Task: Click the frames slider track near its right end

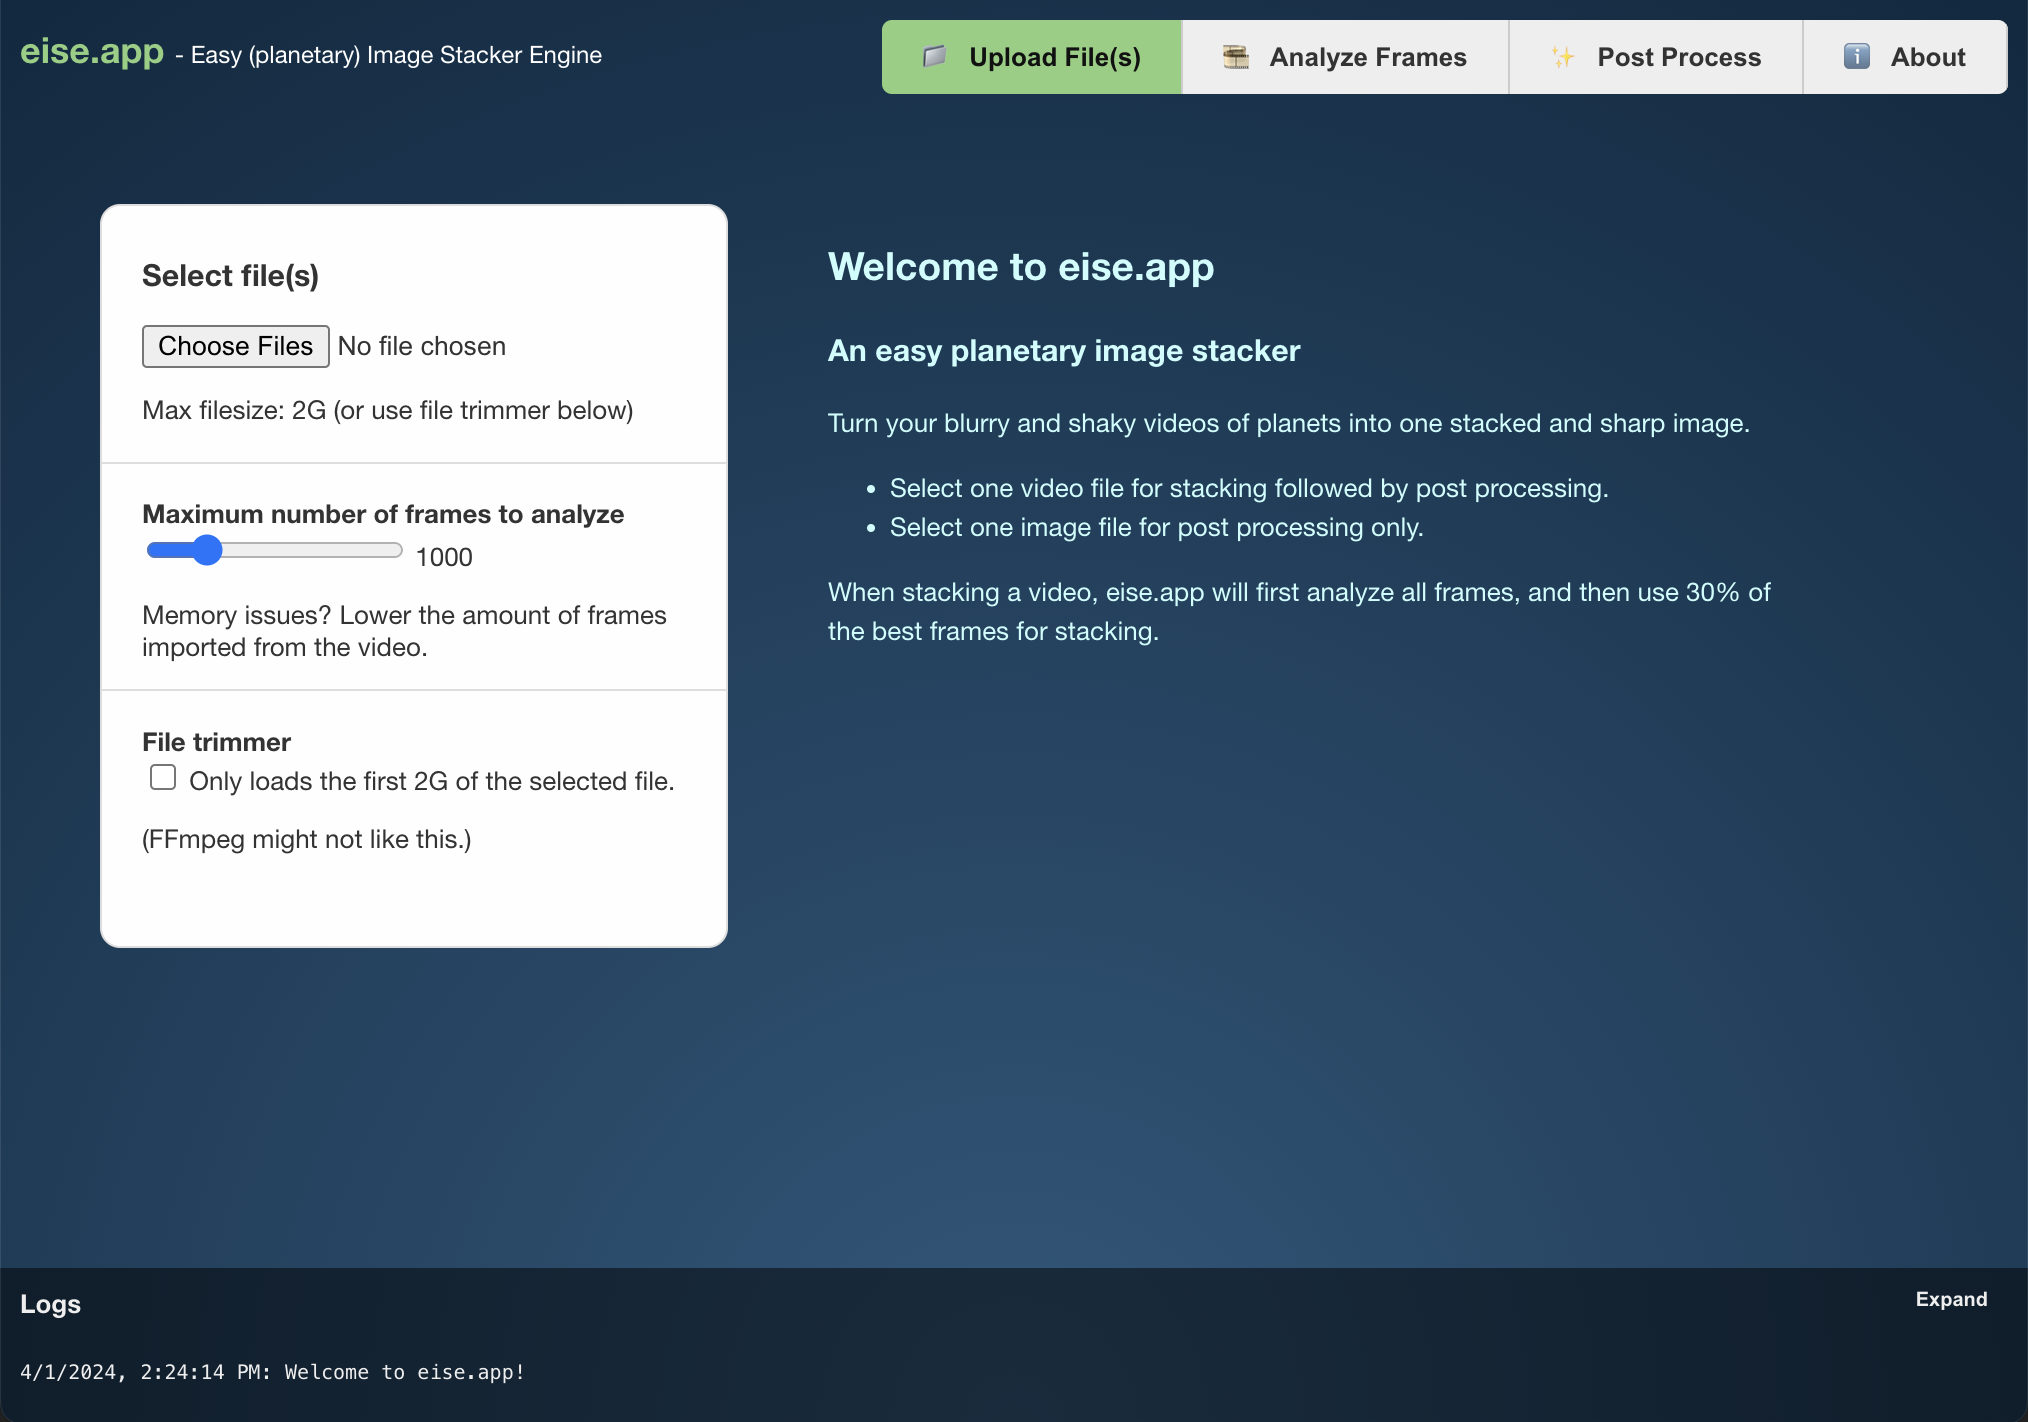Action: [385, 550]
